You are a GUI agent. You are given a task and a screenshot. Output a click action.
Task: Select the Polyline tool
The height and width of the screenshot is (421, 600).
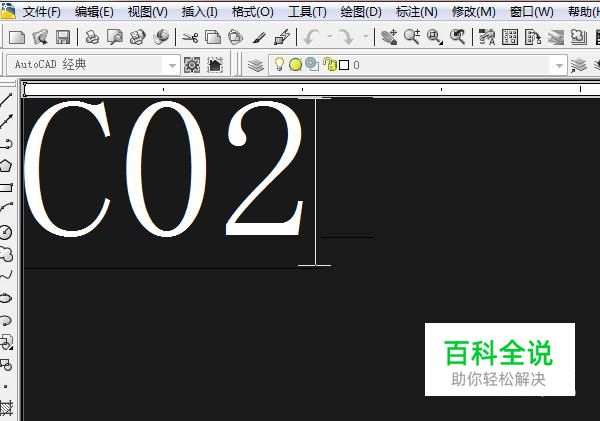pyautogui.click(x=7, y=144)
